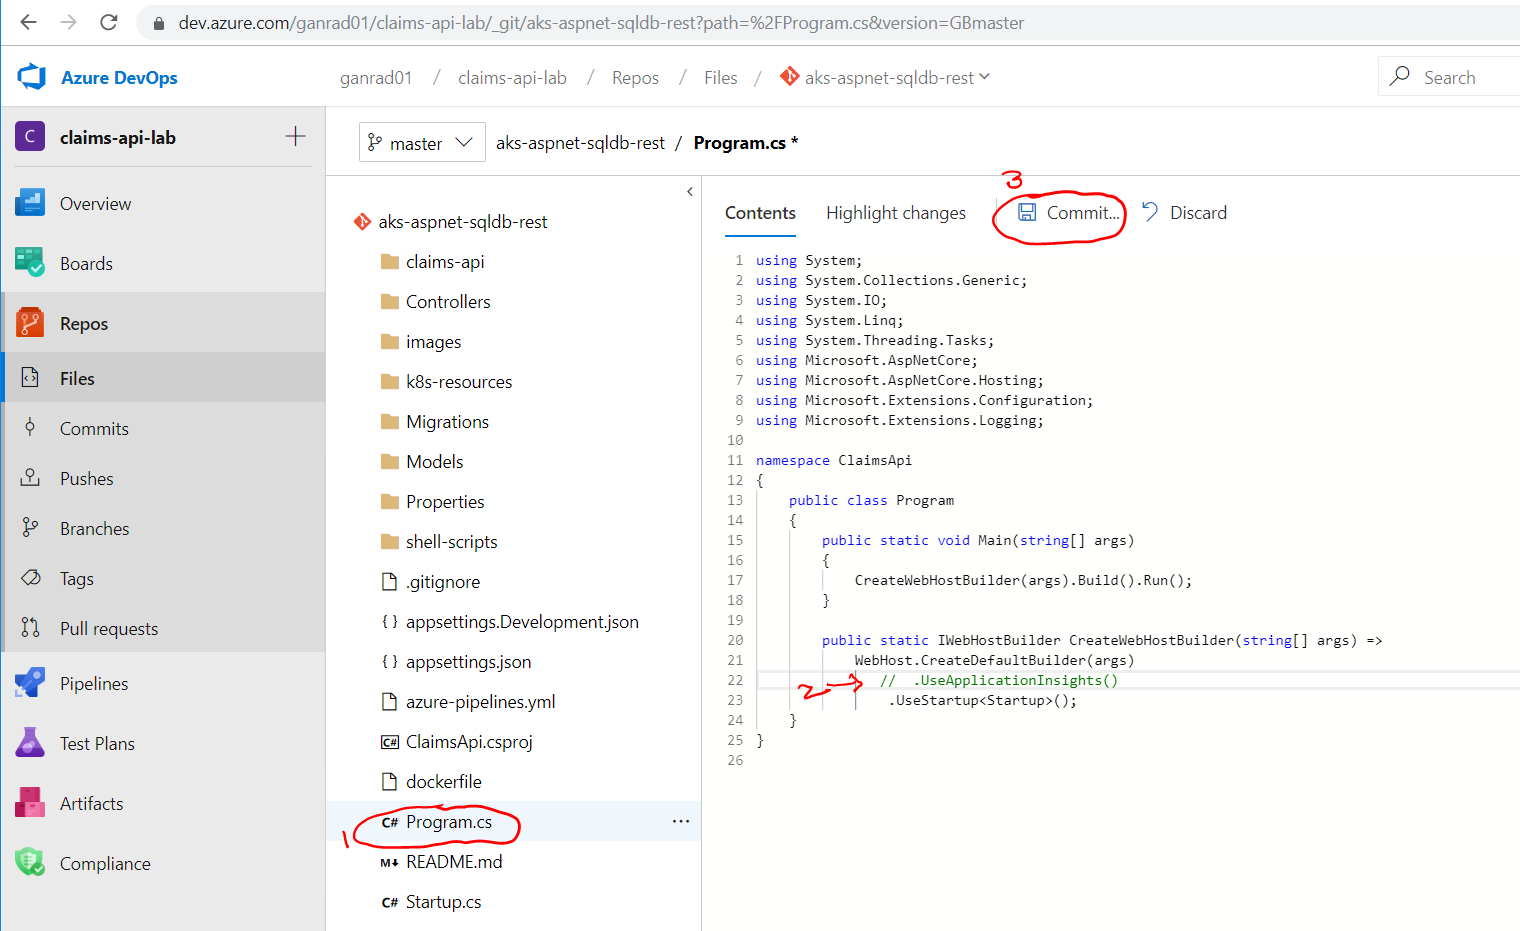This screenshot has height=931, width=1520.
Task: Click the Discard button
Action: pos(1185,213)
